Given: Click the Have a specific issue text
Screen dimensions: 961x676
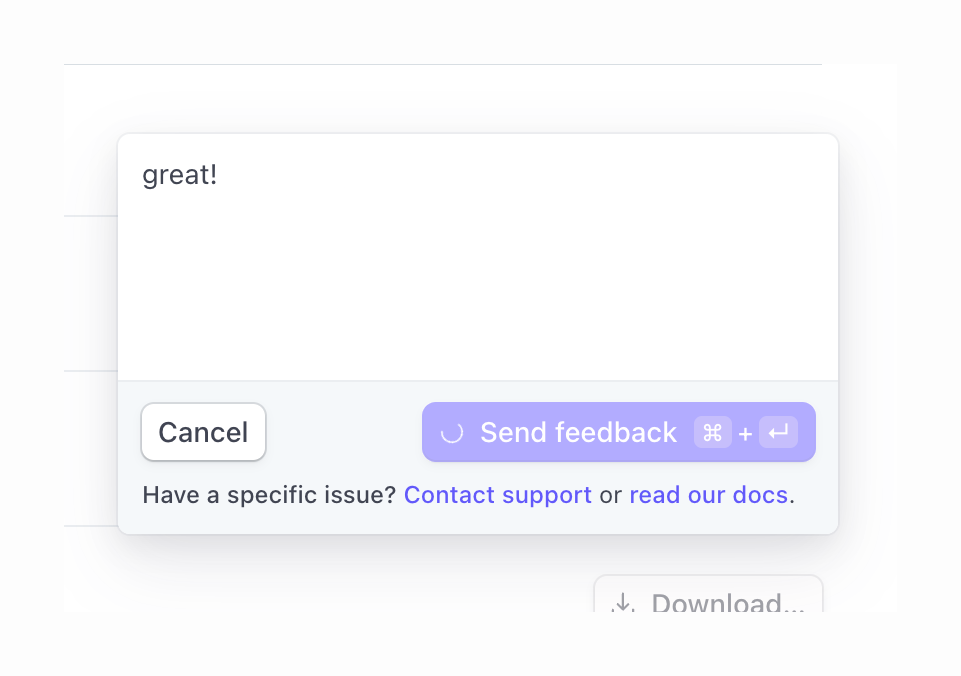Looking at the screenshot, I should pos(270,494).
